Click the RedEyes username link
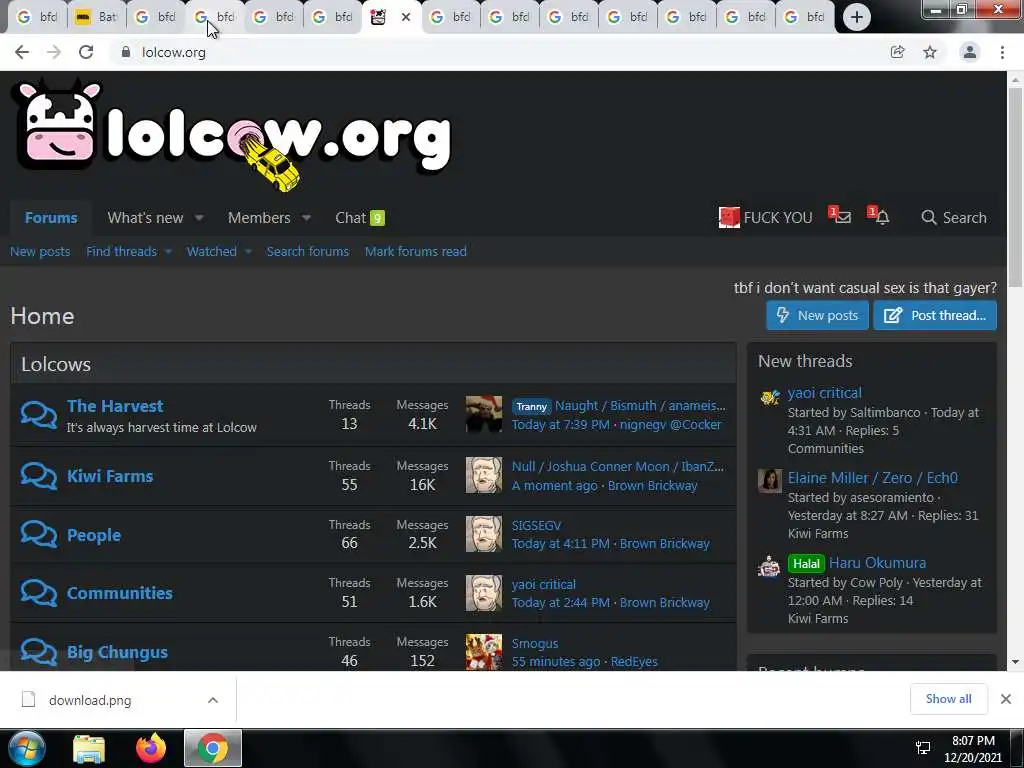 (633, 662)
